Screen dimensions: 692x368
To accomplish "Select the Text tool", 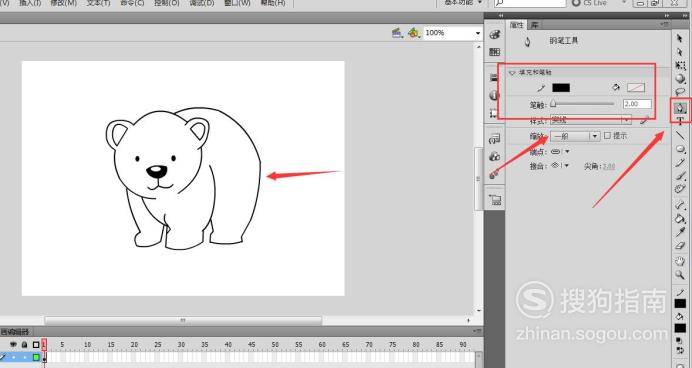I will [x=680, y=120].
